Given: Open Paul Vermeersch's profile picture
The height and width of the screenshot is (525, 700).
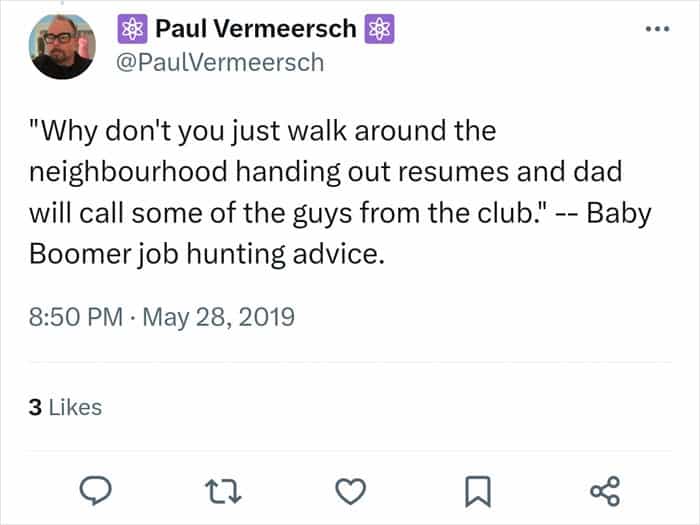Looking at the screenshot, I should [x=63, y=46].
